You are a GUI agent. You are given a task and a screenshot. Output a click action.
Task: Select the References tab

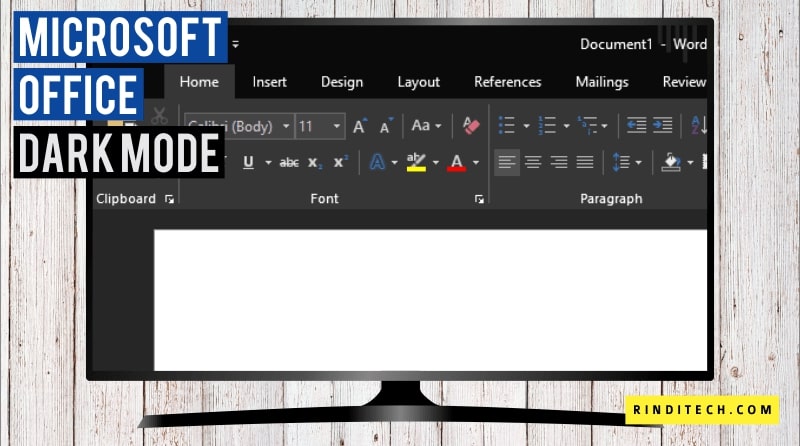[508, 82]
